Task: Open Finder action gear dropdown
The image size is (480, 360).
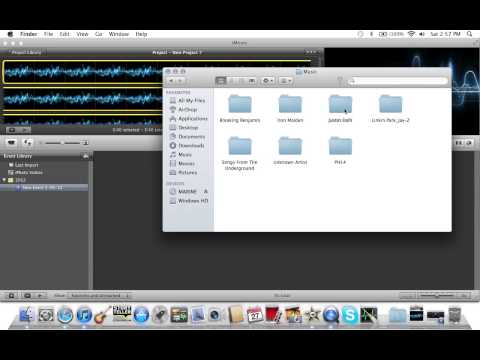Action: (268, 81)
